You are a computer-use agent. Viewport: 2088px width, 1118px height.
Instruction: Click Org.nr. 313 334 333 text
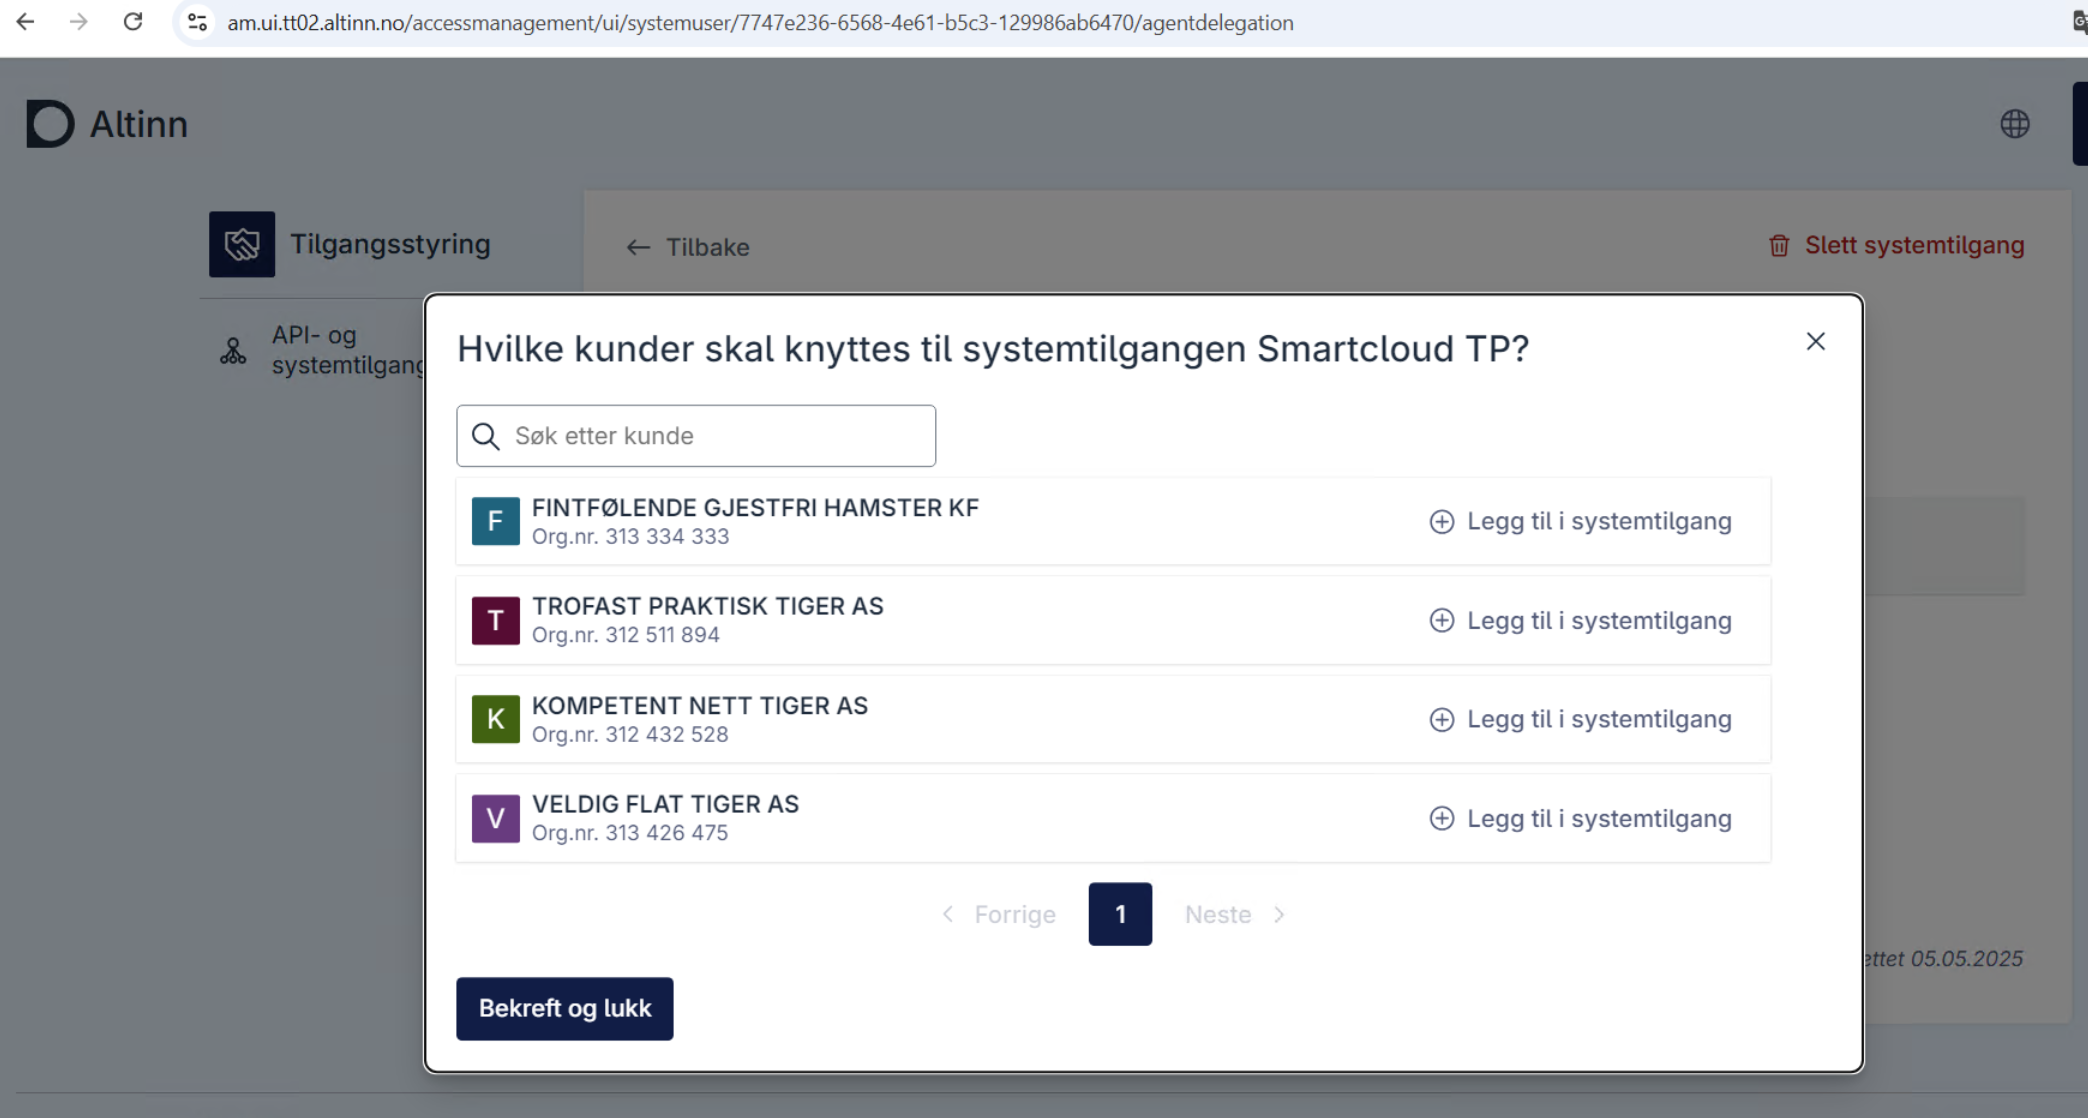631,536
